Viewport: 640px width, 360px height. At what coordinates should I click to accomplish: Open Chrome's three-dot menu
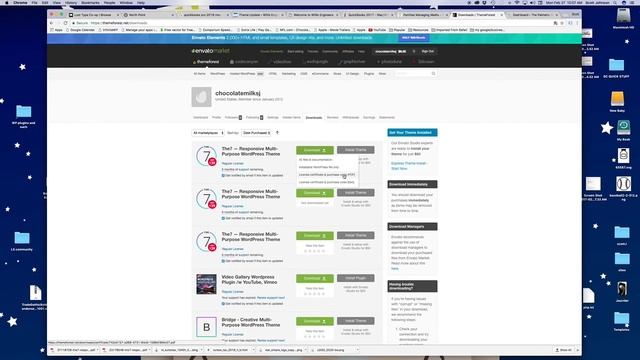(x=577, y=23)
